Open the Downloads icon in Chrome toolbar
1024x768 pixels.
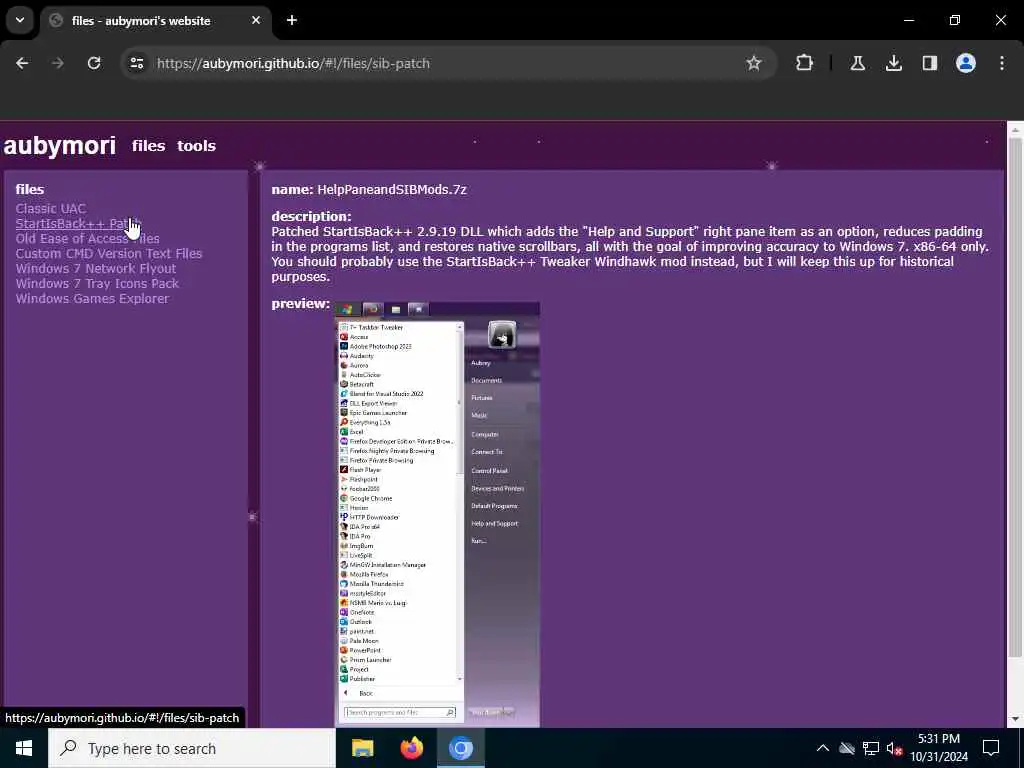(x=894, y=63)
